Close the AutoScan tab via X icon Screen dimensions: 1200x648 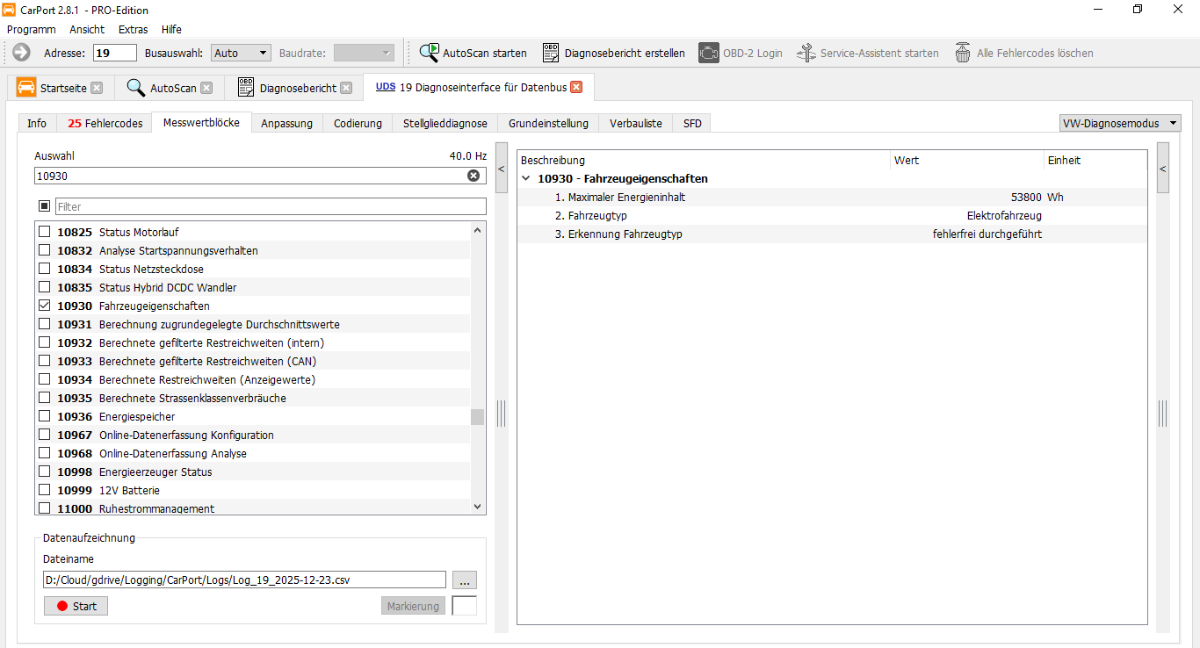click(x=207, y=88)
